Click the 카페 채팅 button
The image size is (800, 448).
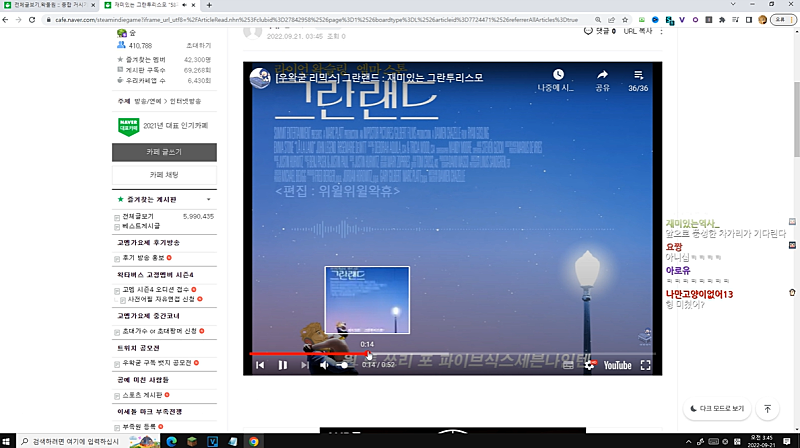point(165,174)
